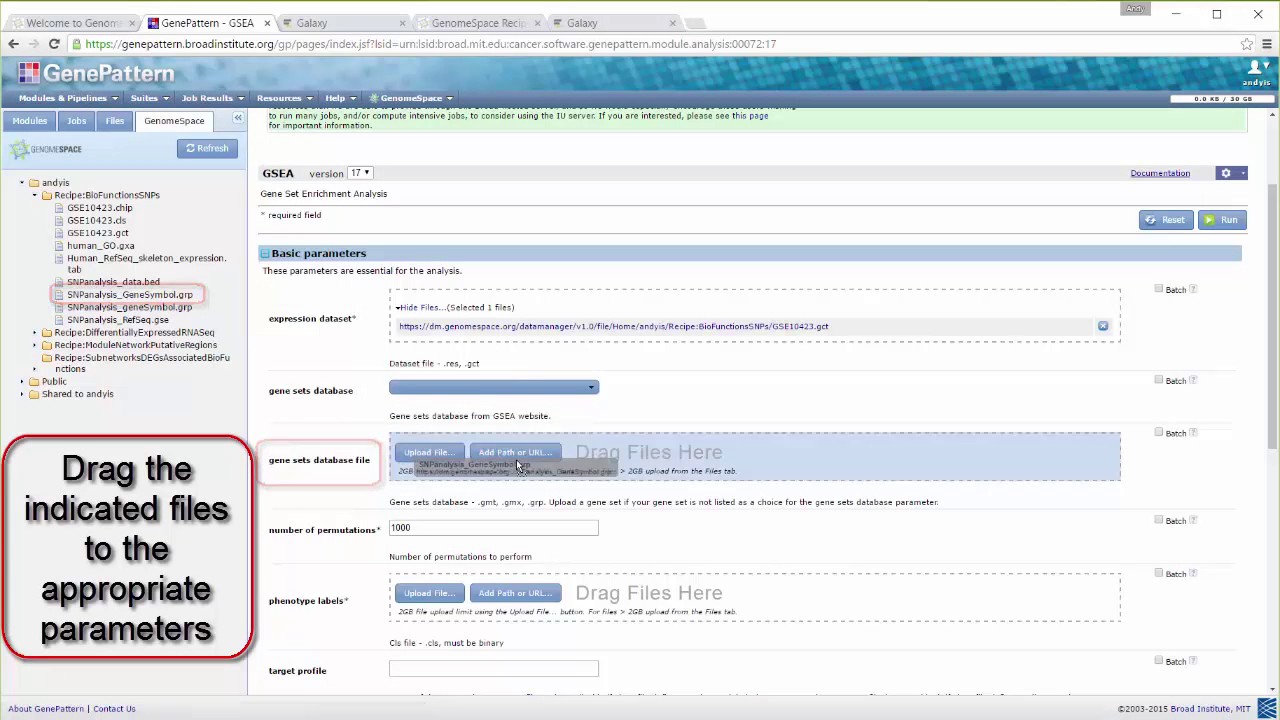1280x720 pixels.
Task: Switch to the Jobs tab
Action: point(76,120)
